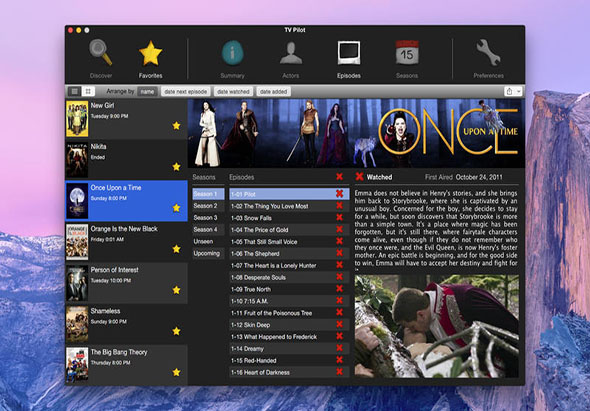Open the Discover magnifier icon
This screenshot has width=590, height=411.
(100, 52)
